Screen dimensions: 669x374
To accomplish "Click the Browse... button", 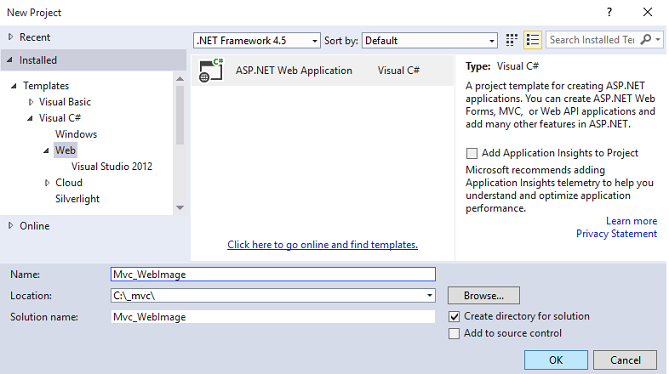I will click(484, 296).
